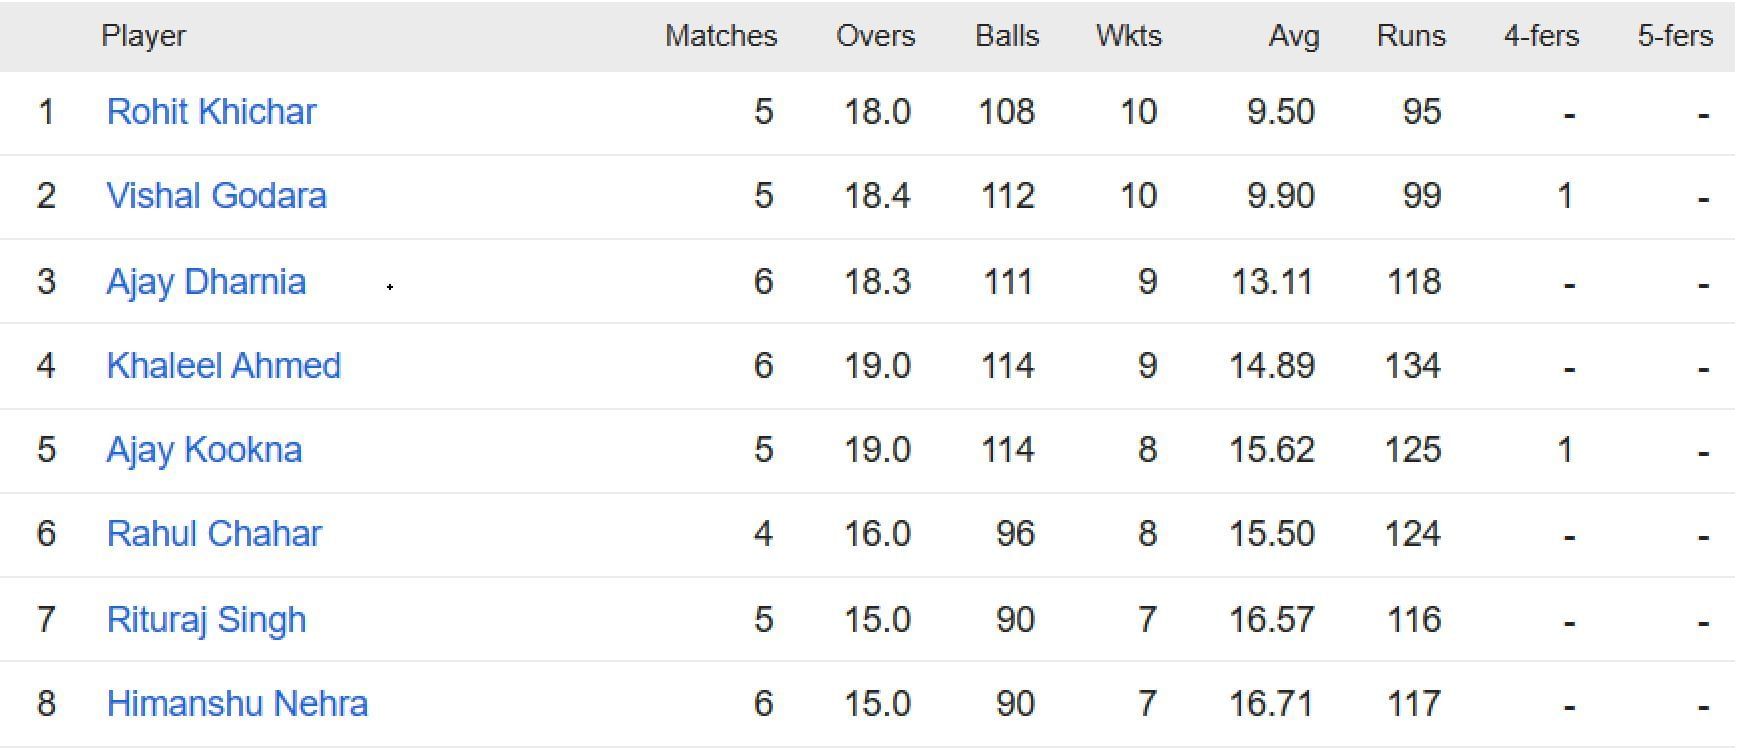Select Vishal Godara's 4-fers value
Image resolution: width=1743 pixels, height=755 pixels.
coord(1565,196)
